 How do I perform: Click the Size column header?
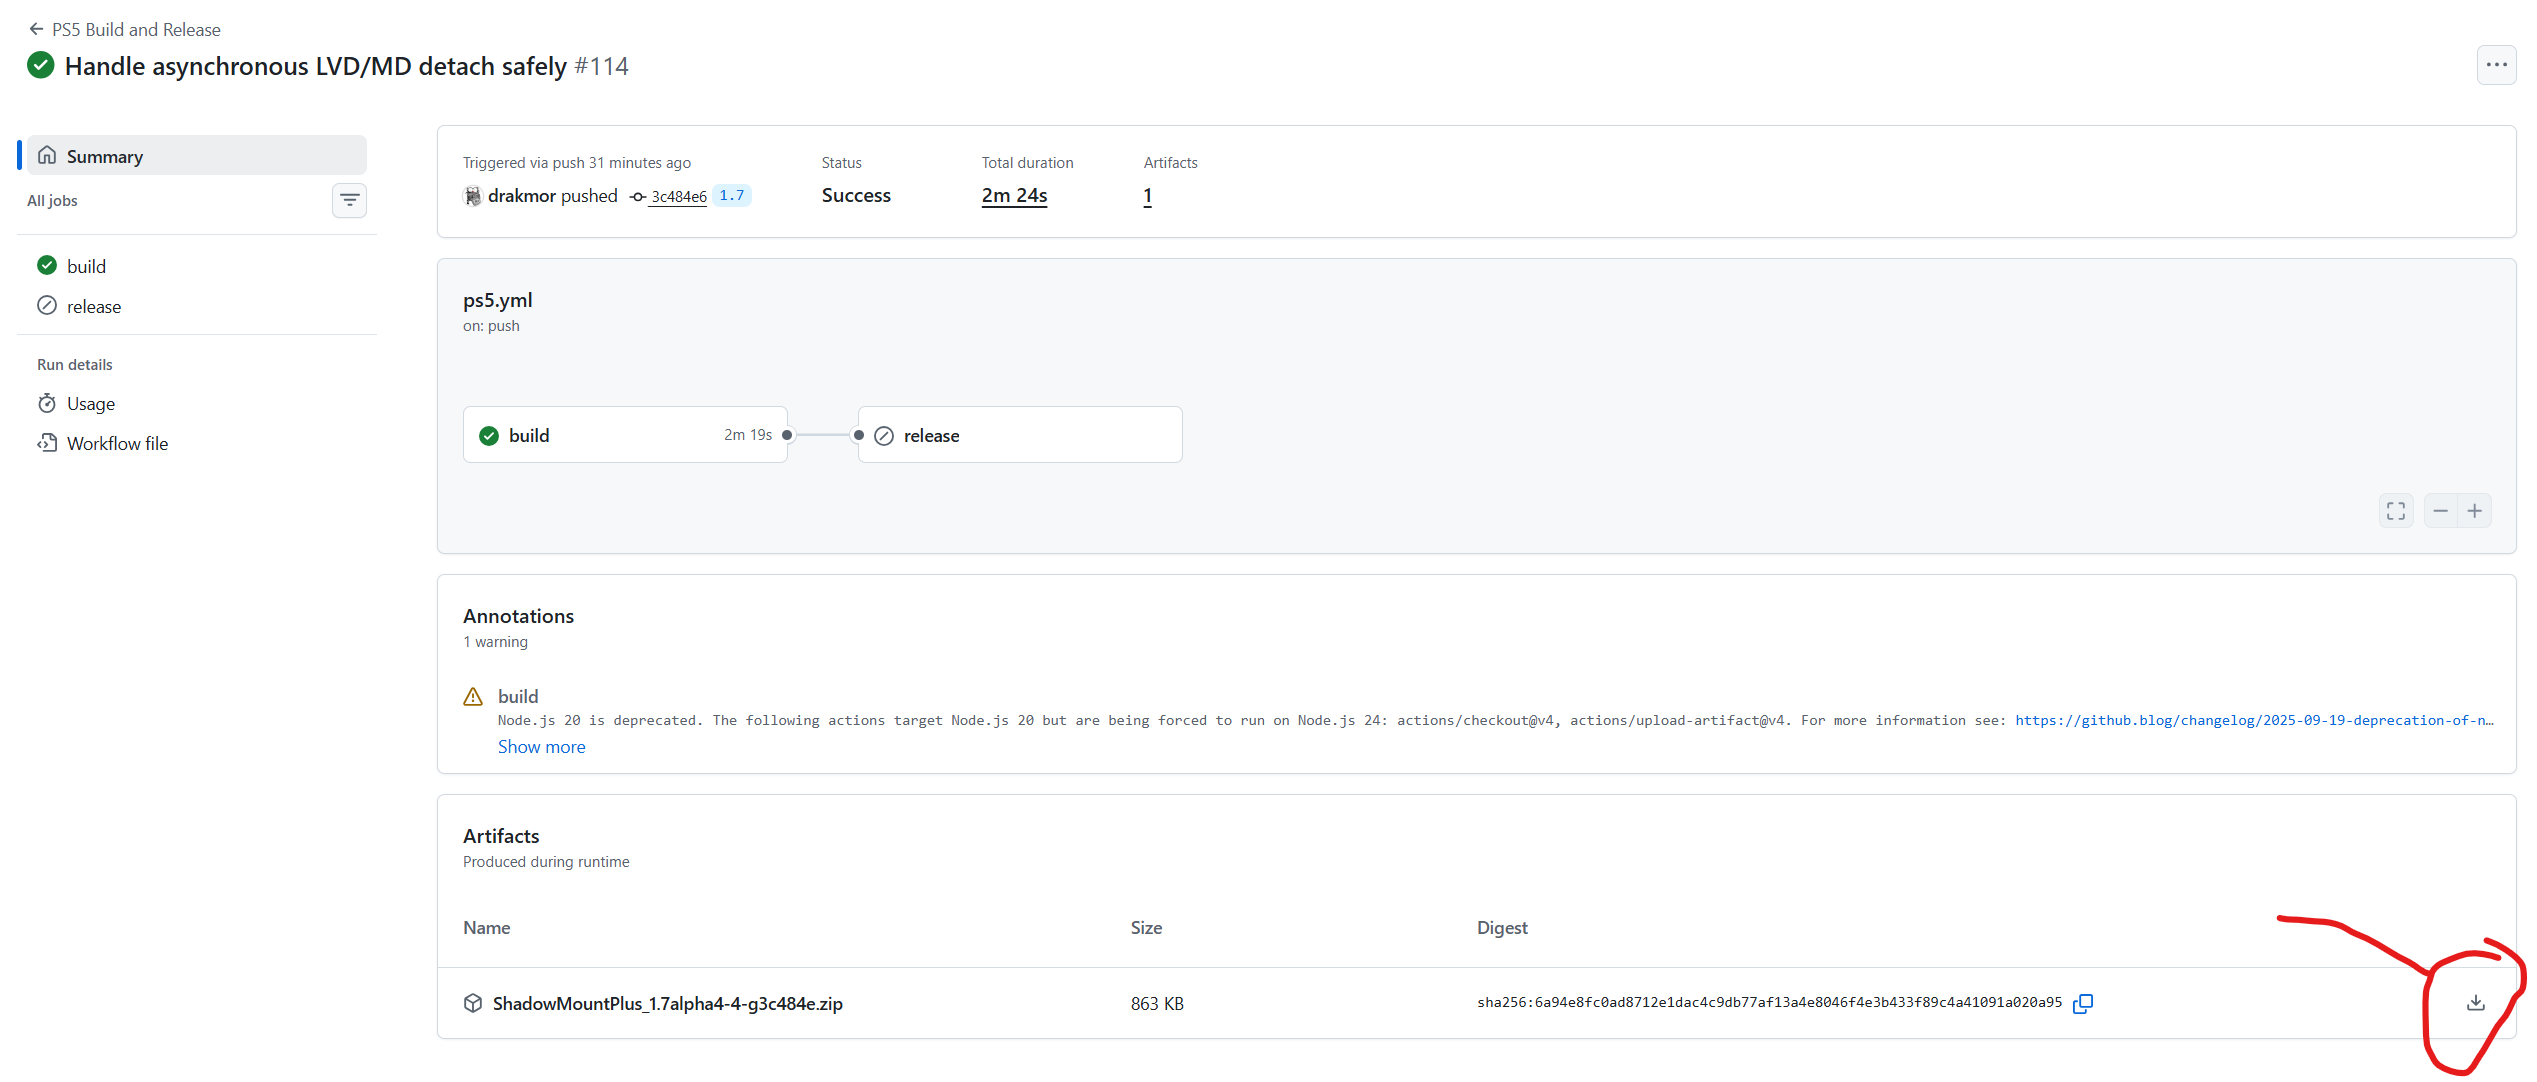(x=1146, y=928)
